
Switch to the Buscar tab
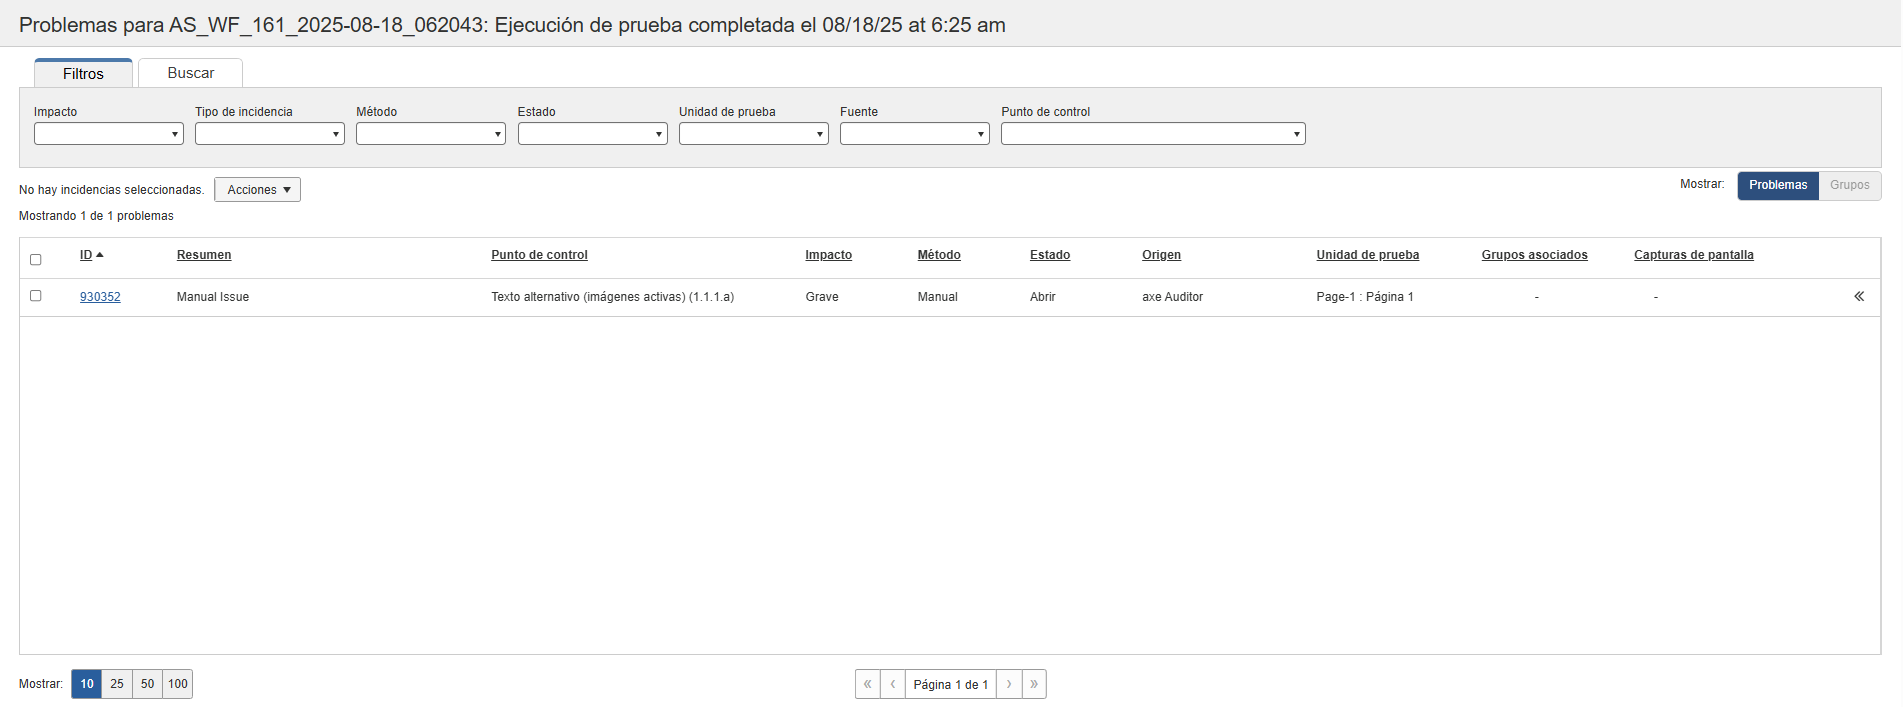pyautogui.click(x=190, y=73)
